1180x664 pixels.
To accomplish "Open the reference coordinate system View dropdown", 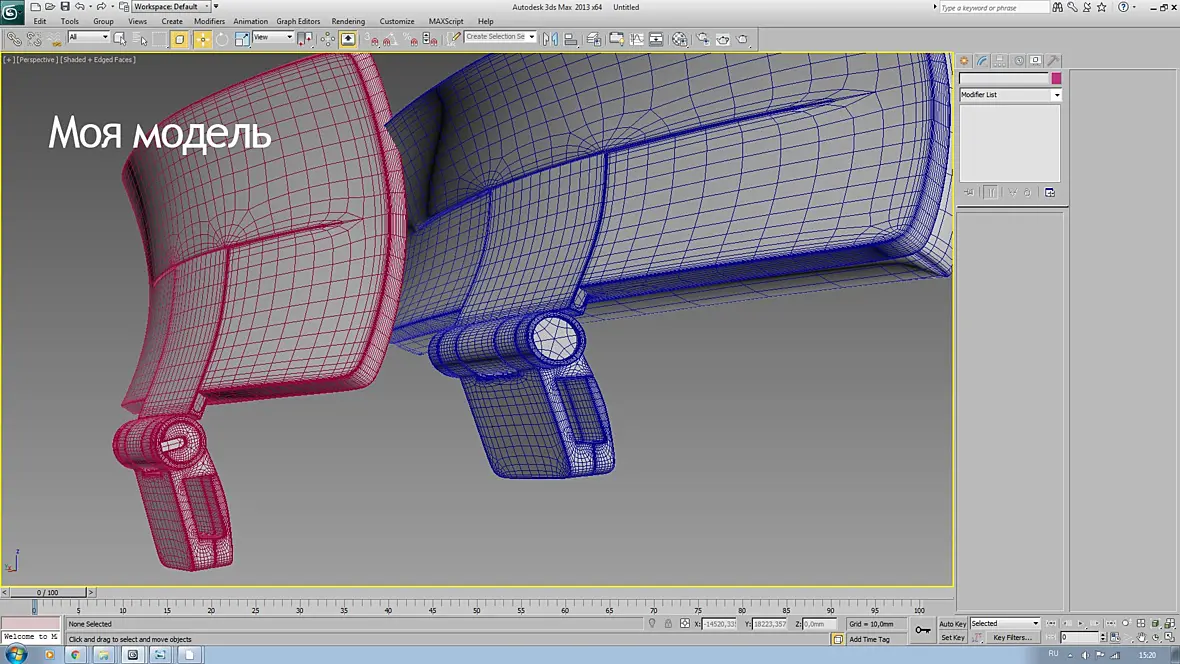I will pyautogui.click(x=273, y=37).
